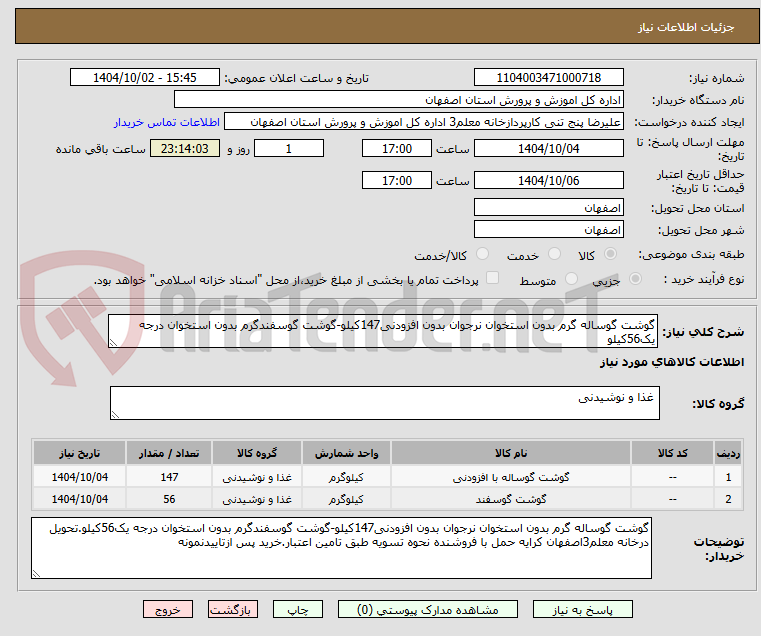The height and width of the screenshot is (636, 761).
Task: Click the گروه کالا text area
Action: (x=384, y=403)
